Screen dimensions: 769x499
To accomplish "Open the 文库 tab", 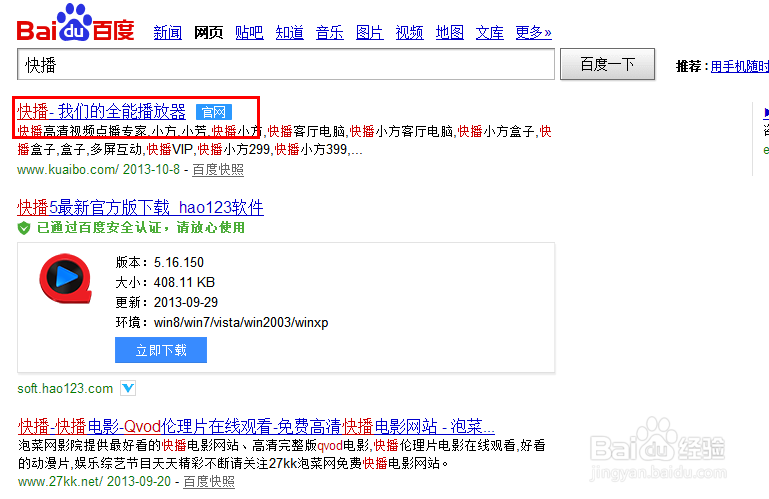I will pos(489,33).
